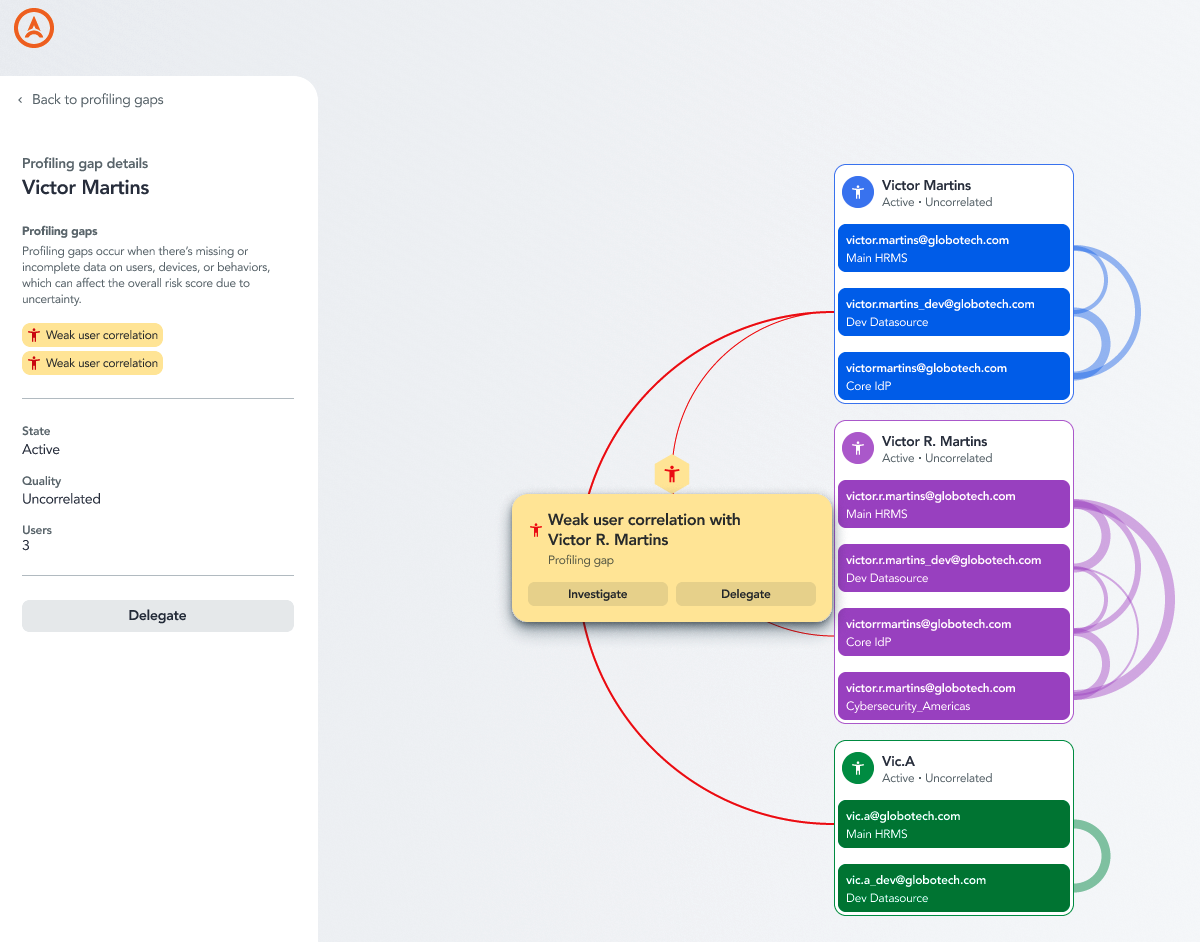Click Victor Martins blue avatar icon
Screen dimensions: 1200x942
coord(858,192)
